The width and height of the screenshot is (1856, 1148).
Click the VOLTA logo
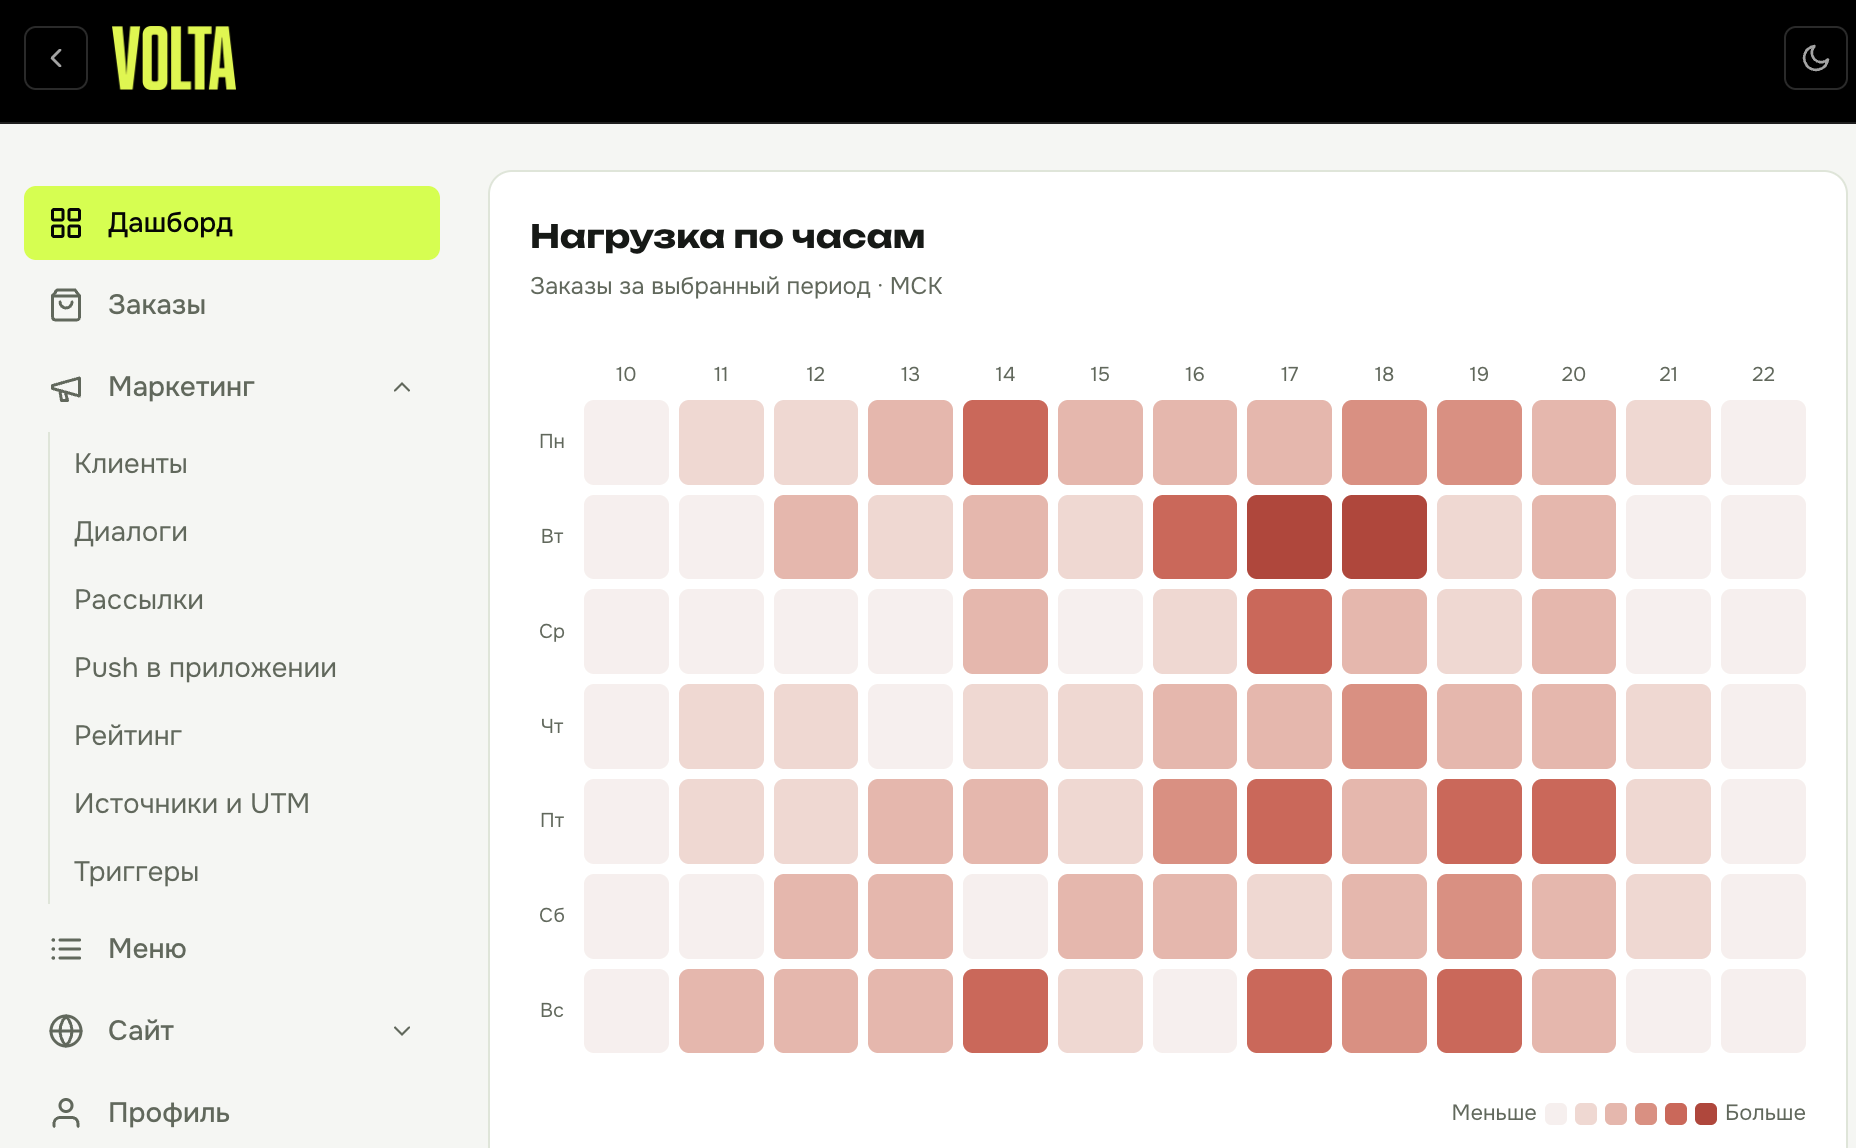(174, 58)
